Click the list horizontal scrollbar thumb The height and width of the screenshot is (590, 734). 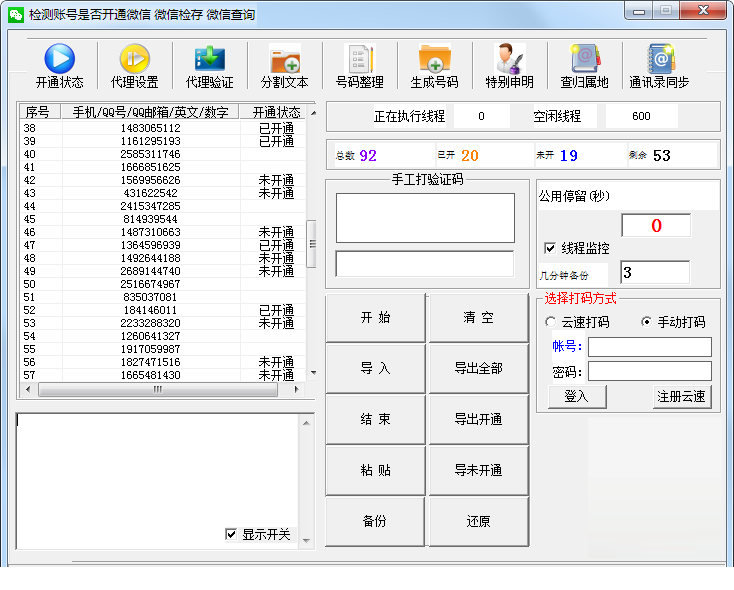pyautogui.click(x=158, y=389)
